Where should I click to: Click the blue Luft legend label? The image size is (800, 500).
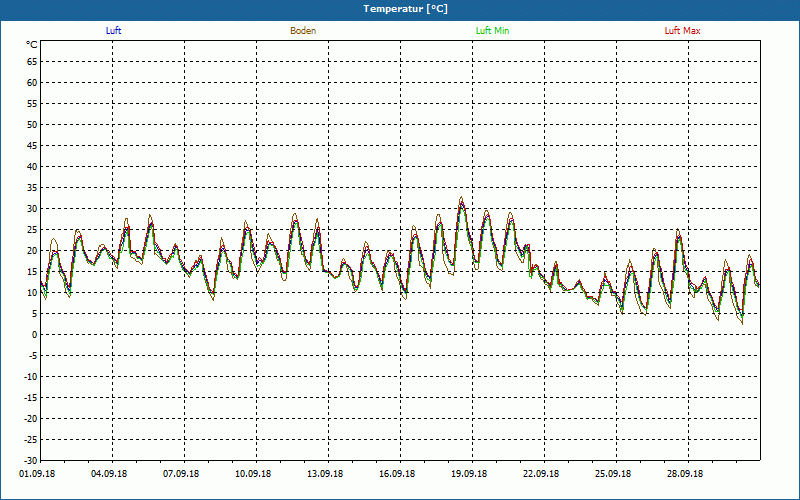pyautogui.click(x=113, y=31)
